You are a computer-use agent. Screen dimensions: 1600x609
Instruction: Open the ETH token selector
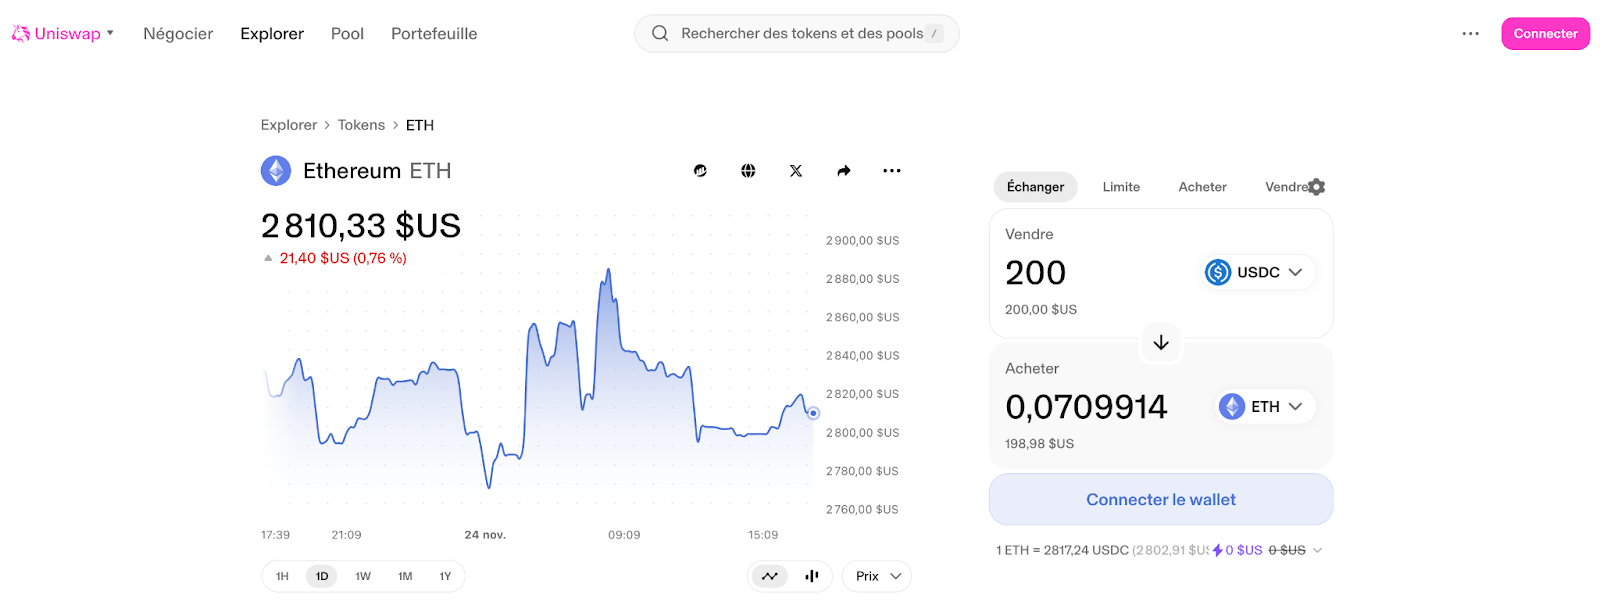coord(1265,407)
